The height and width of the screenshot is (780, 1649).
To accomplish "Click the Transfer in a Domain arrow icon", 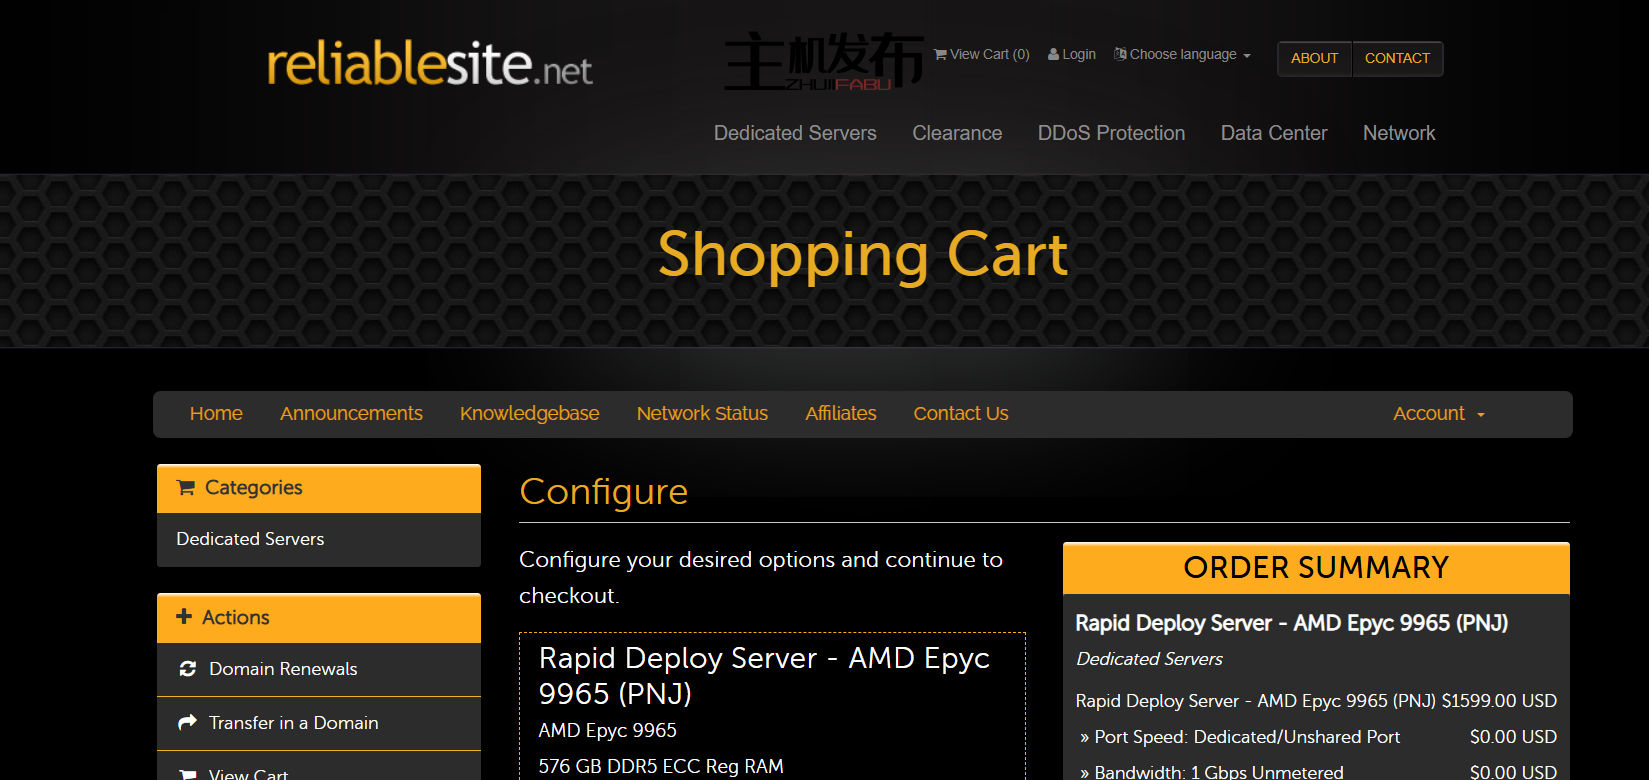I will (x=187, y=723).
